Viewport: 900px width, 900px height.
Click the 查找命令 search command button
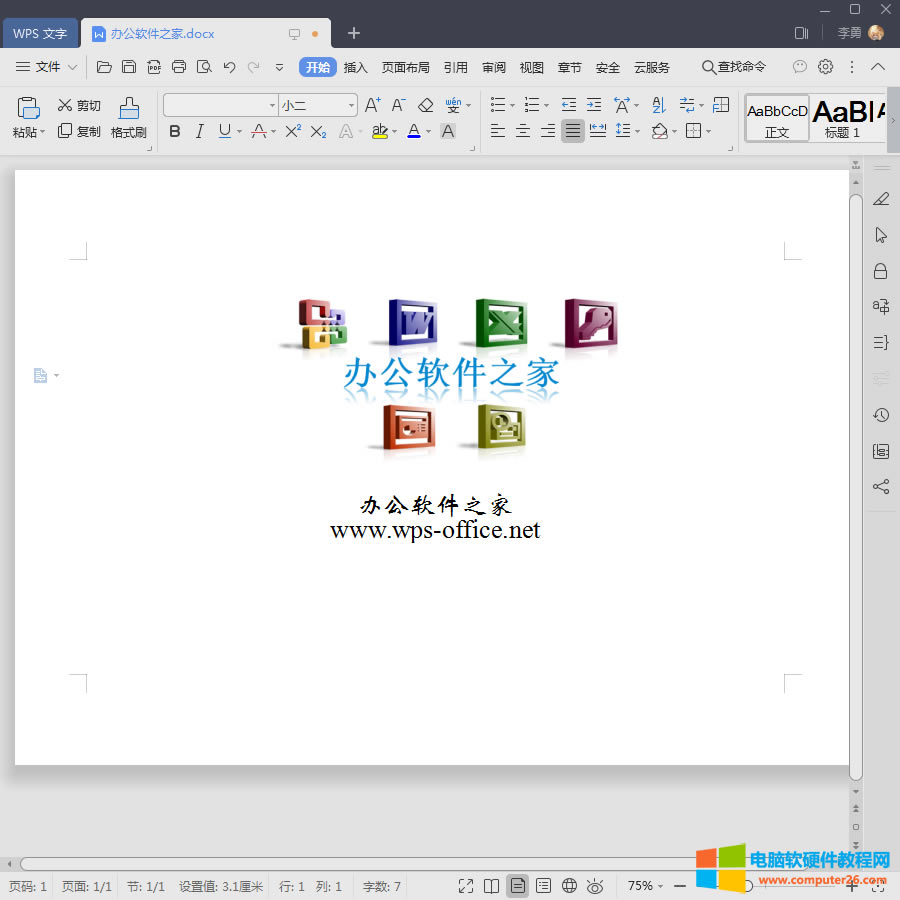click(x=733, y=67)
